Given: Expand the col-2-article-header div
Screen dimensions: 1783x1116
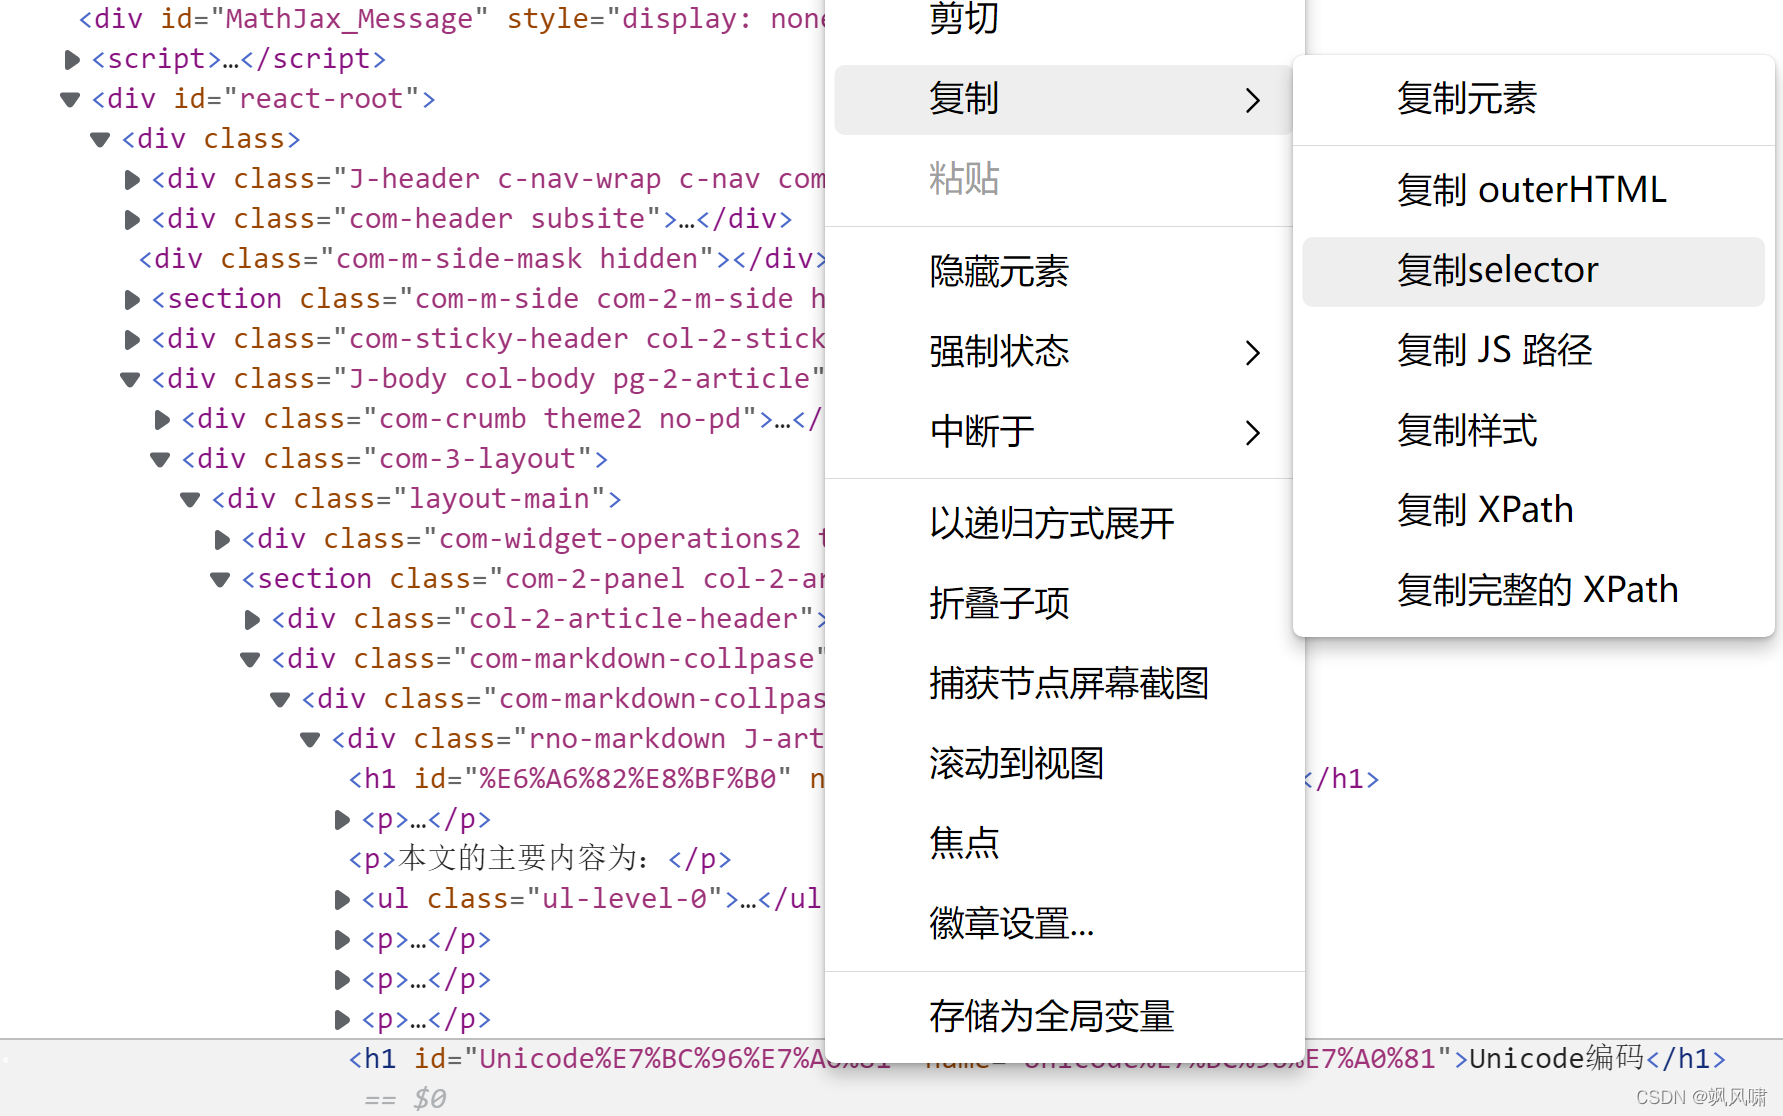Looking at the screenshot, I should point(251,620).
